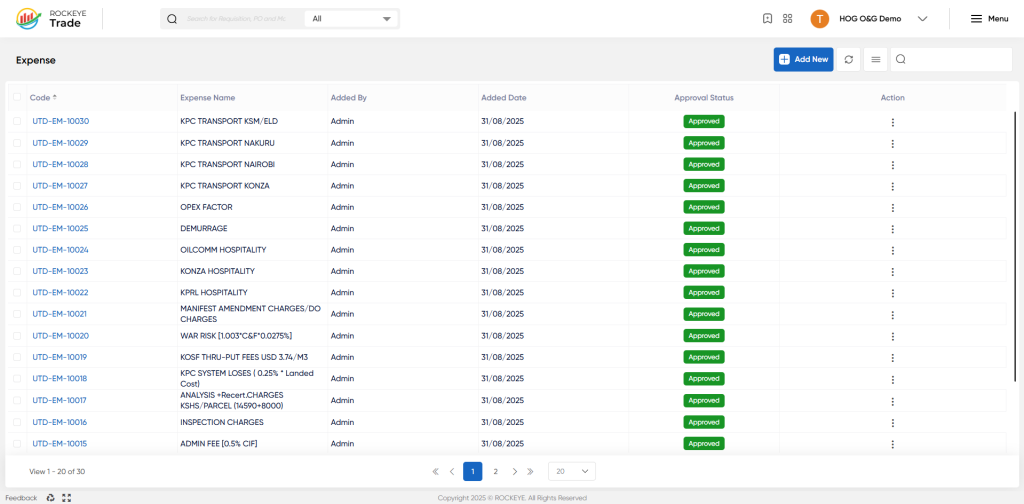Click the table's vertical scrollbar

point(1014,247)
